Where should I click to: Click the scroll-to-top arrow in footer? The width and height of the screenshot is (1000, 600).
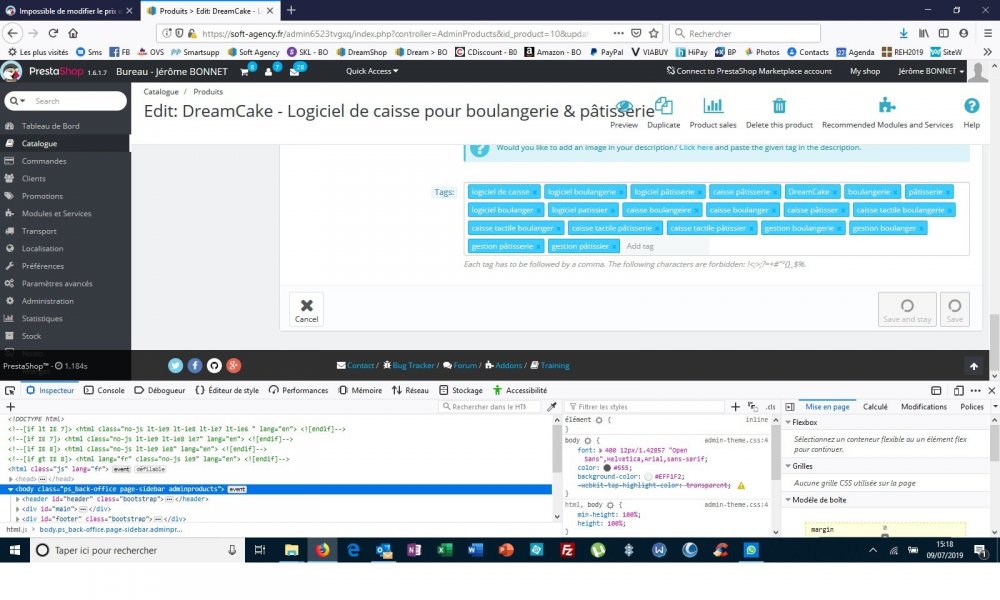(973, 366)
